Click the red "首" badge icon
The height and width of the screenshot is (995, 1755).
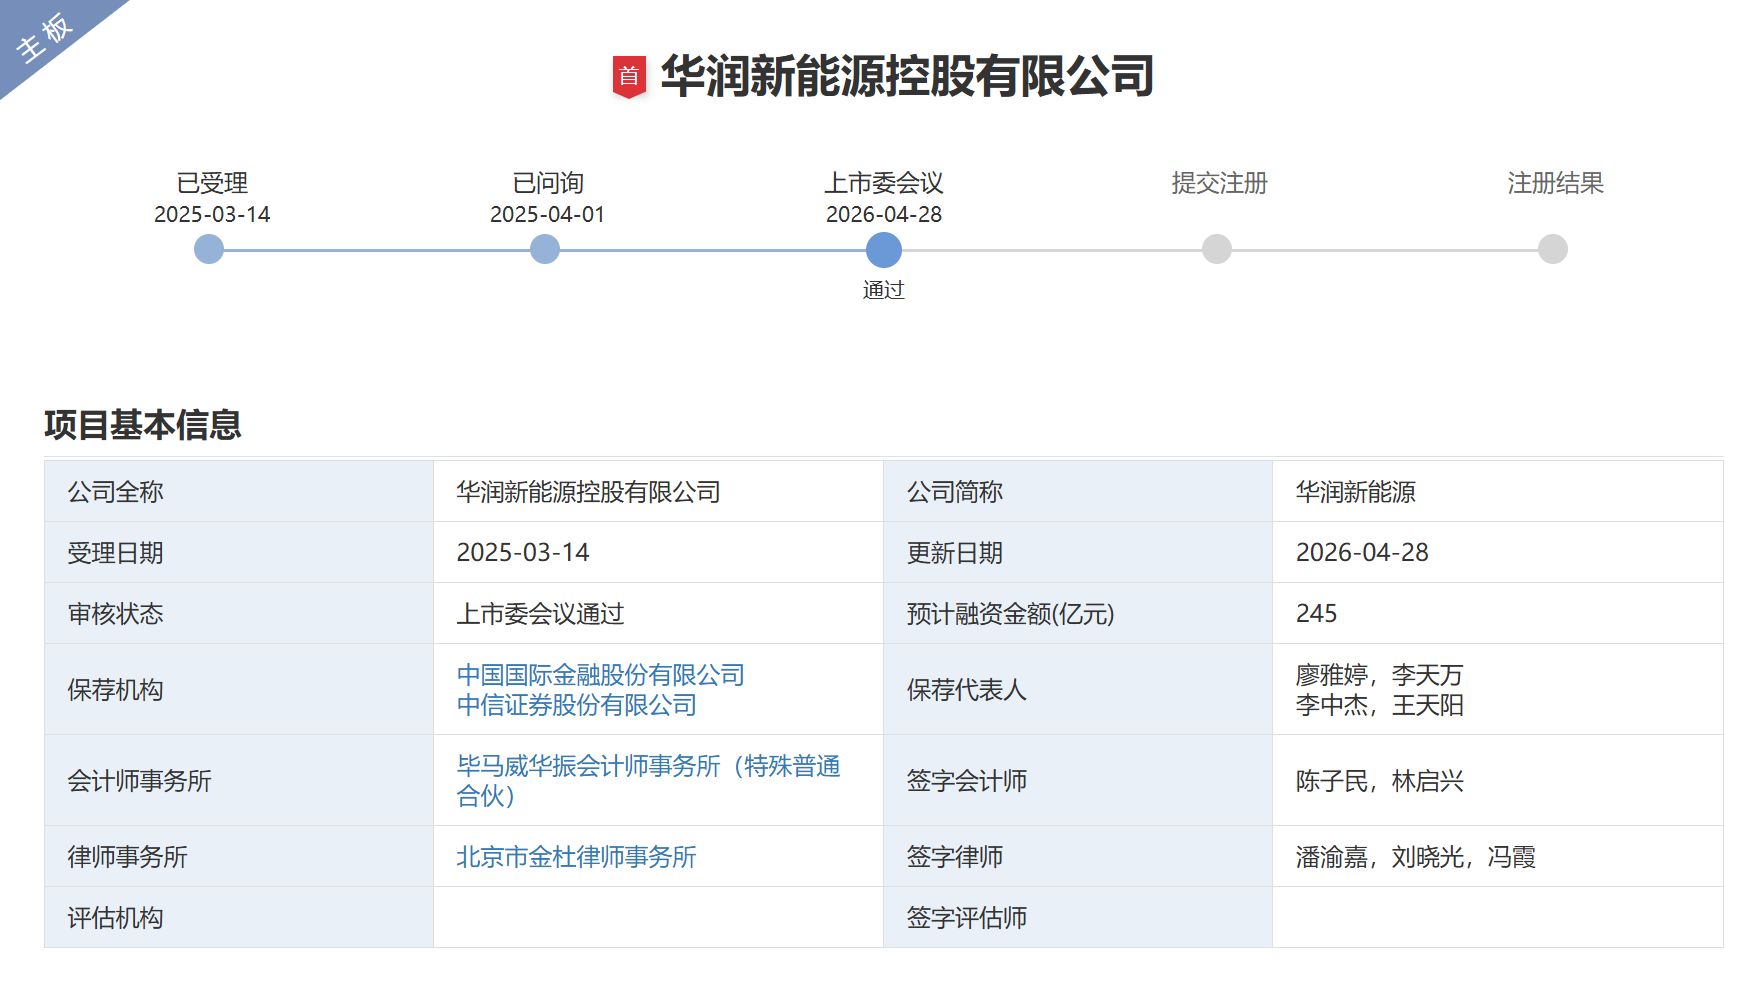click(x=630, y=75)
